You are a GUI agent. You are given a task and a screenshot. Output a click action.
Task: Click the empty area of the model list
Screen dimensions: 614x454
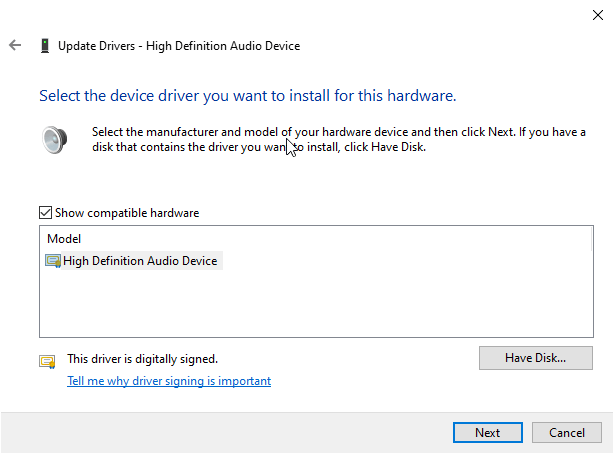point(300,305)
